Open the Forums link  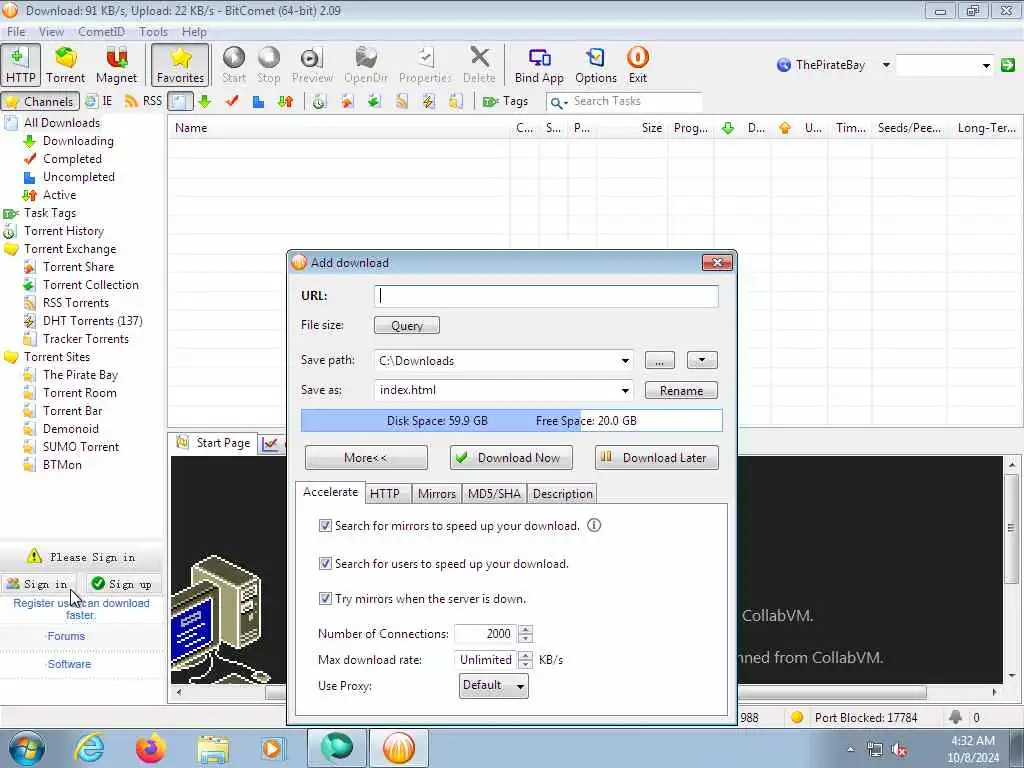(66, 636)
